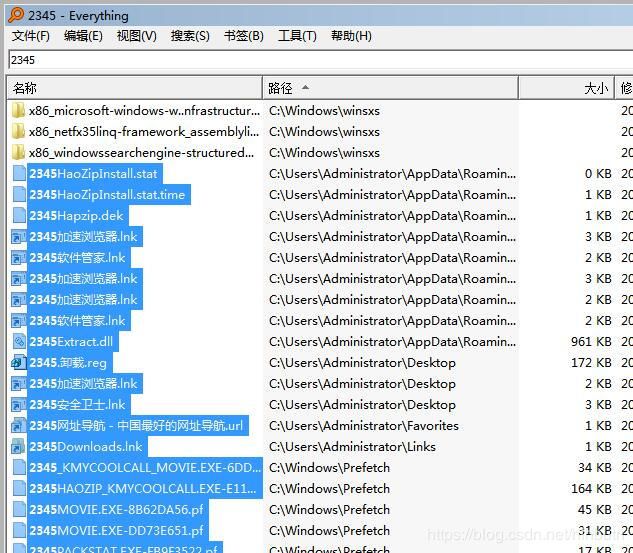Click the 164 KB size cell
The width and height of the screenshot is (633, 553).
click(591, 488)
